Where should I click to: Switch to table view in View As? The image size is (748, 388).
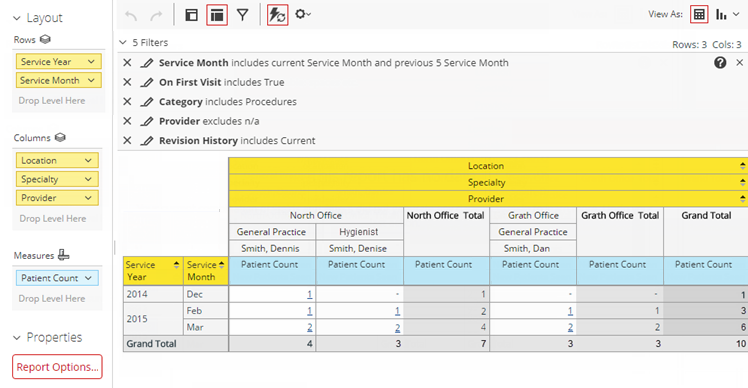(x=699, y=15)
